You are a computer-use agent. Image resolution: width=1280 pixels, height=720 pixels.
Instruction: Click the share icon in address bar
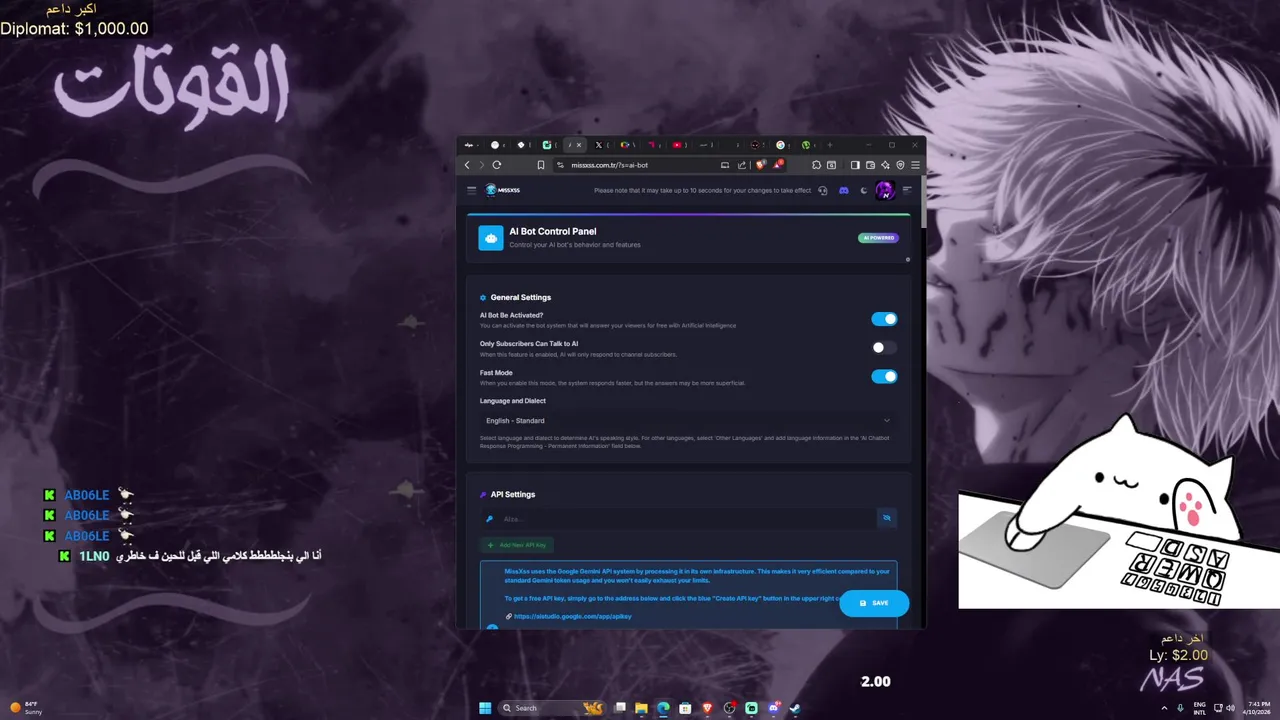pos(742,165)
